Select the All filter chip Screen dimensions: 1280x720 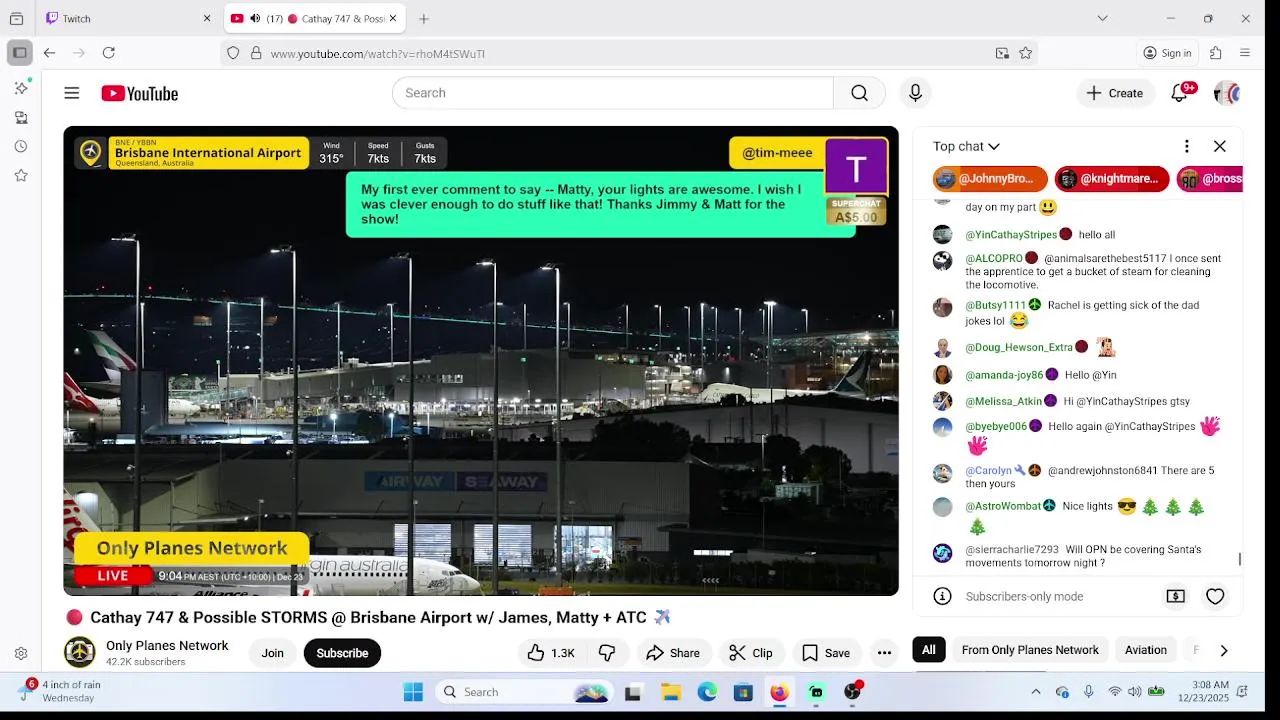pos(929,650)
